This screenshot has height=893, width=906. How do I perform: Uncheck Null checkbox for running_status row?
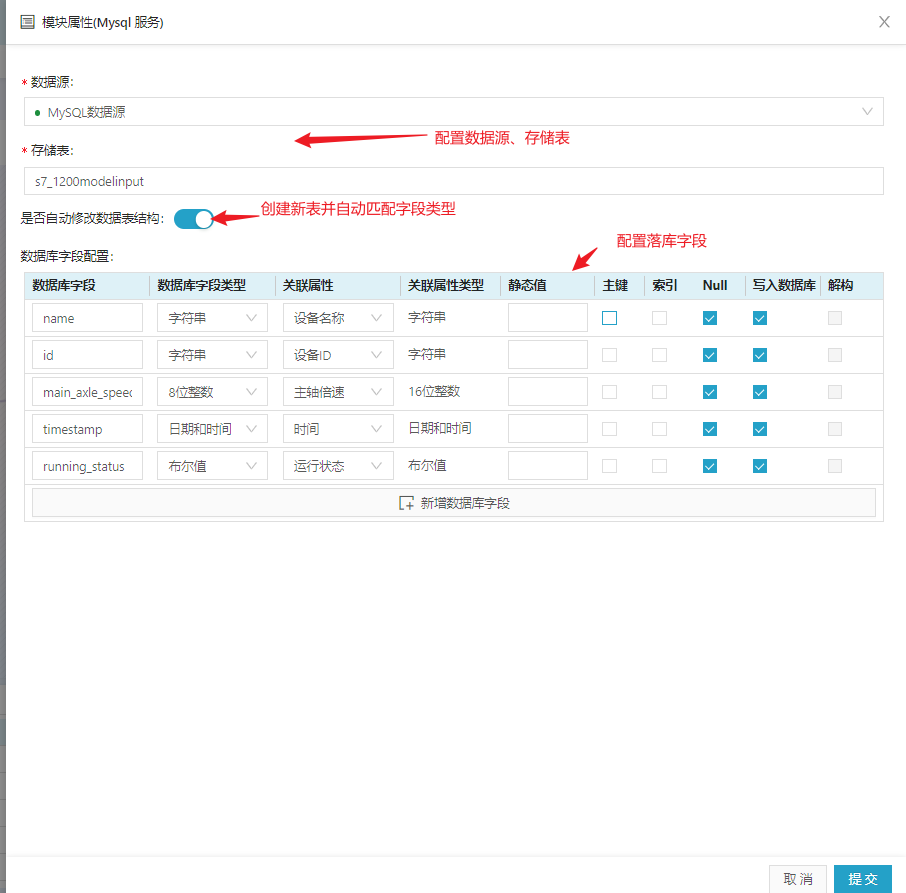[710, 466]
